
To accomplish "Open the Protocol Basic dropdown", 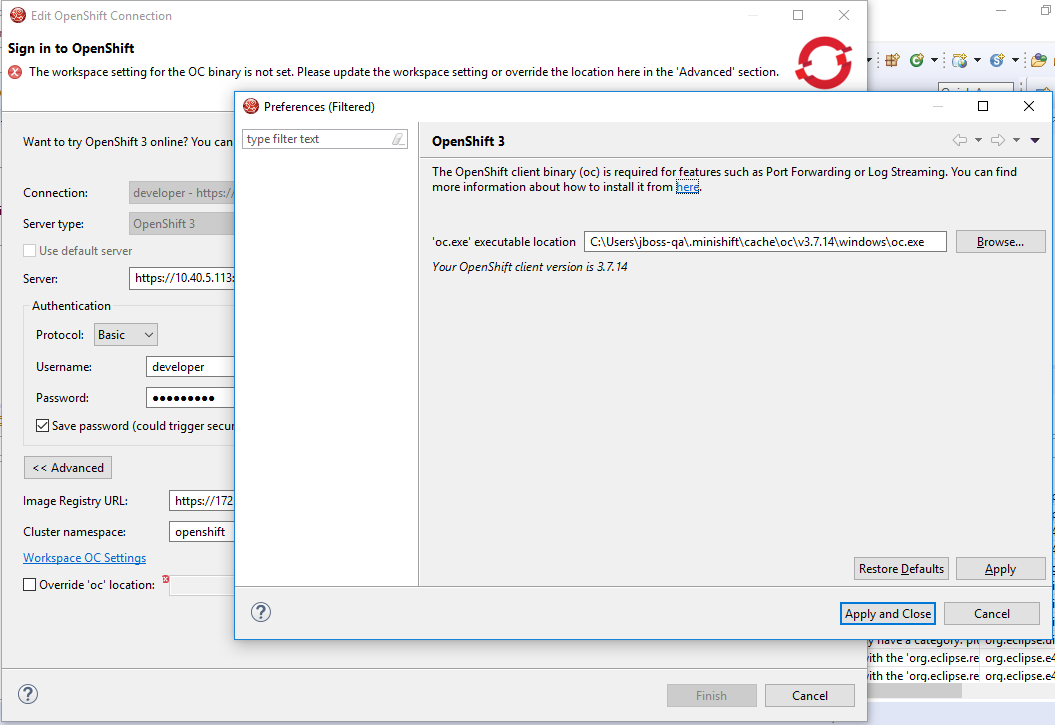I will click(x=125, y=335).
